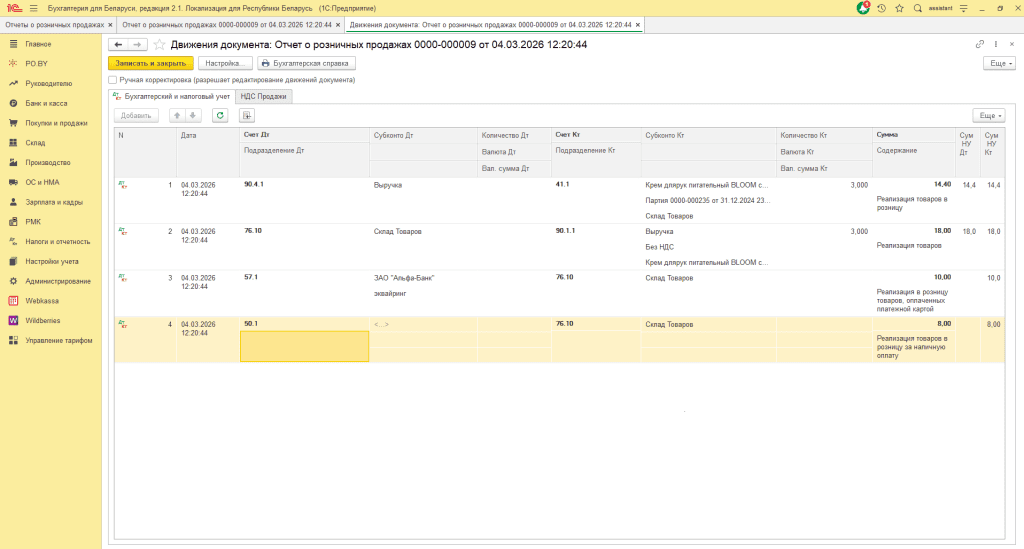Enable Ручная корректировка checkbox
This screenshot has height=549, width=1024.
tap(113, 79)
